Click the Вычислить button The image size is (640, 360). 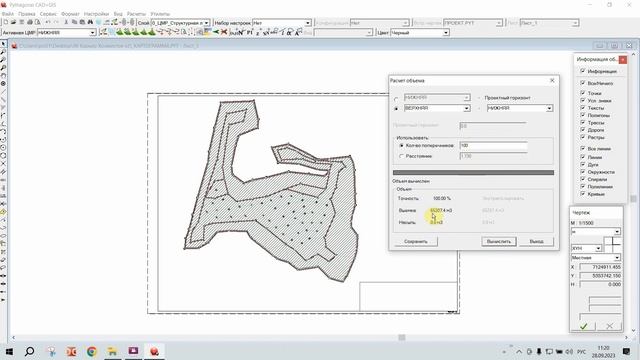(x=499, y=242)
